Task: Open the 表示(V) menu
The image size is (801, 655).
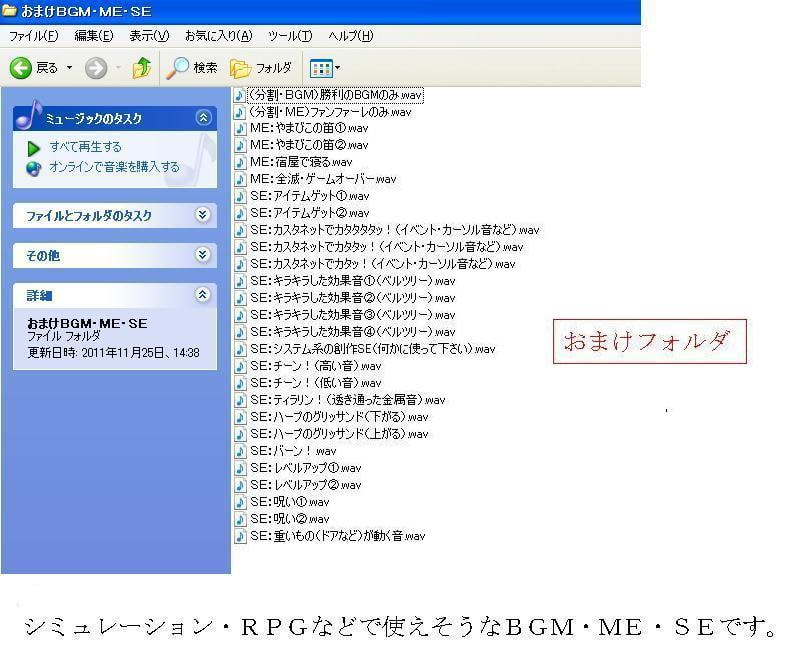Action: 149,36
